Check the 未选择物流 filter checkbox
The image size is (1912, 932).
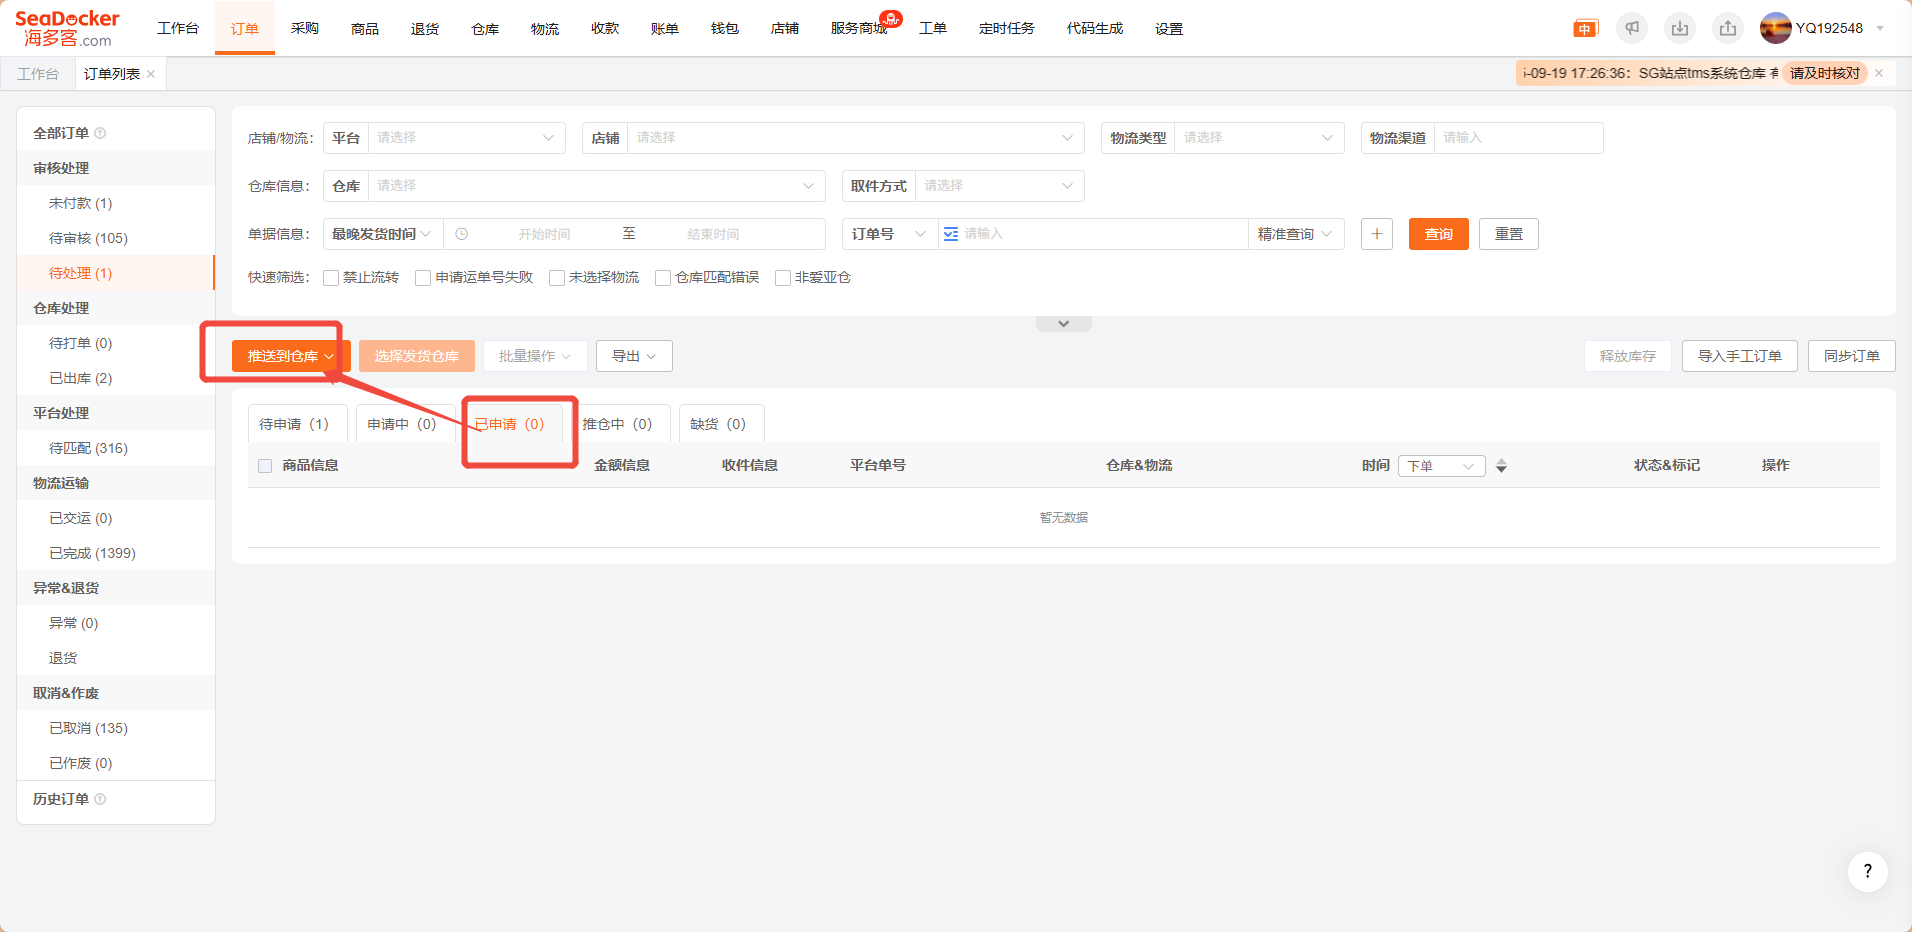[557, 278]
